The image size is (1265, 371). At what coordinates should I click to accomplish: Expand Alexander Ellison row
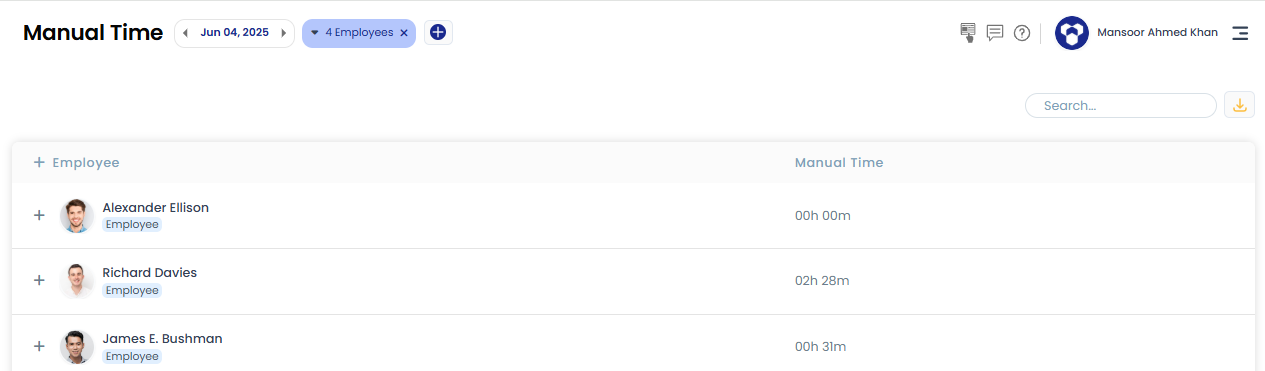click(x=39, y=215)
